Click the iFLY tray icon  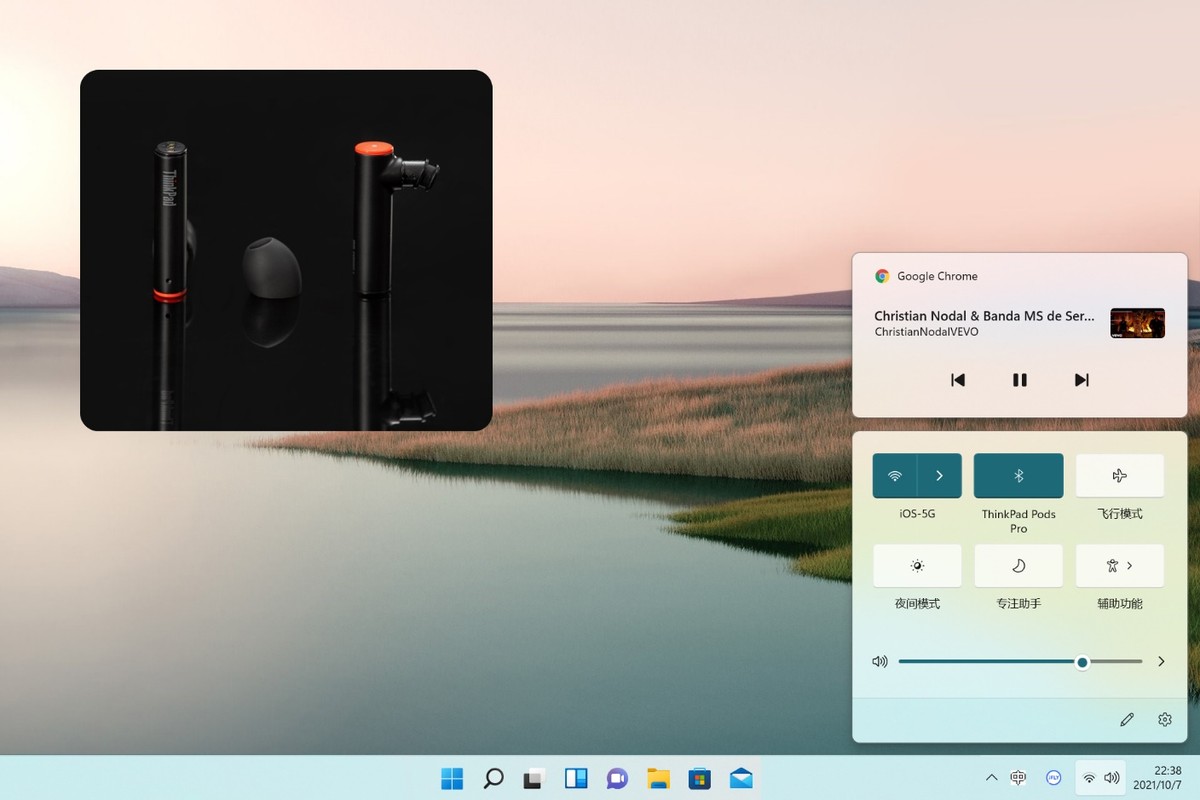pyautogui.click(x=1053, y=777)
